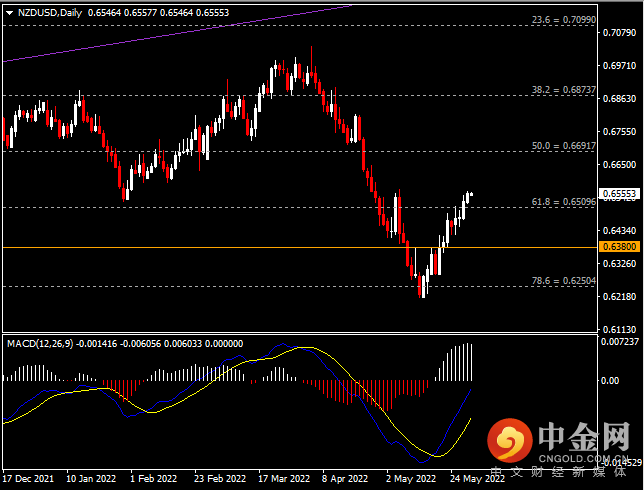Click the 78.6 = 0.62504 Fibonacci label
This screenshot has height=490, width=644.
(564, 281)
